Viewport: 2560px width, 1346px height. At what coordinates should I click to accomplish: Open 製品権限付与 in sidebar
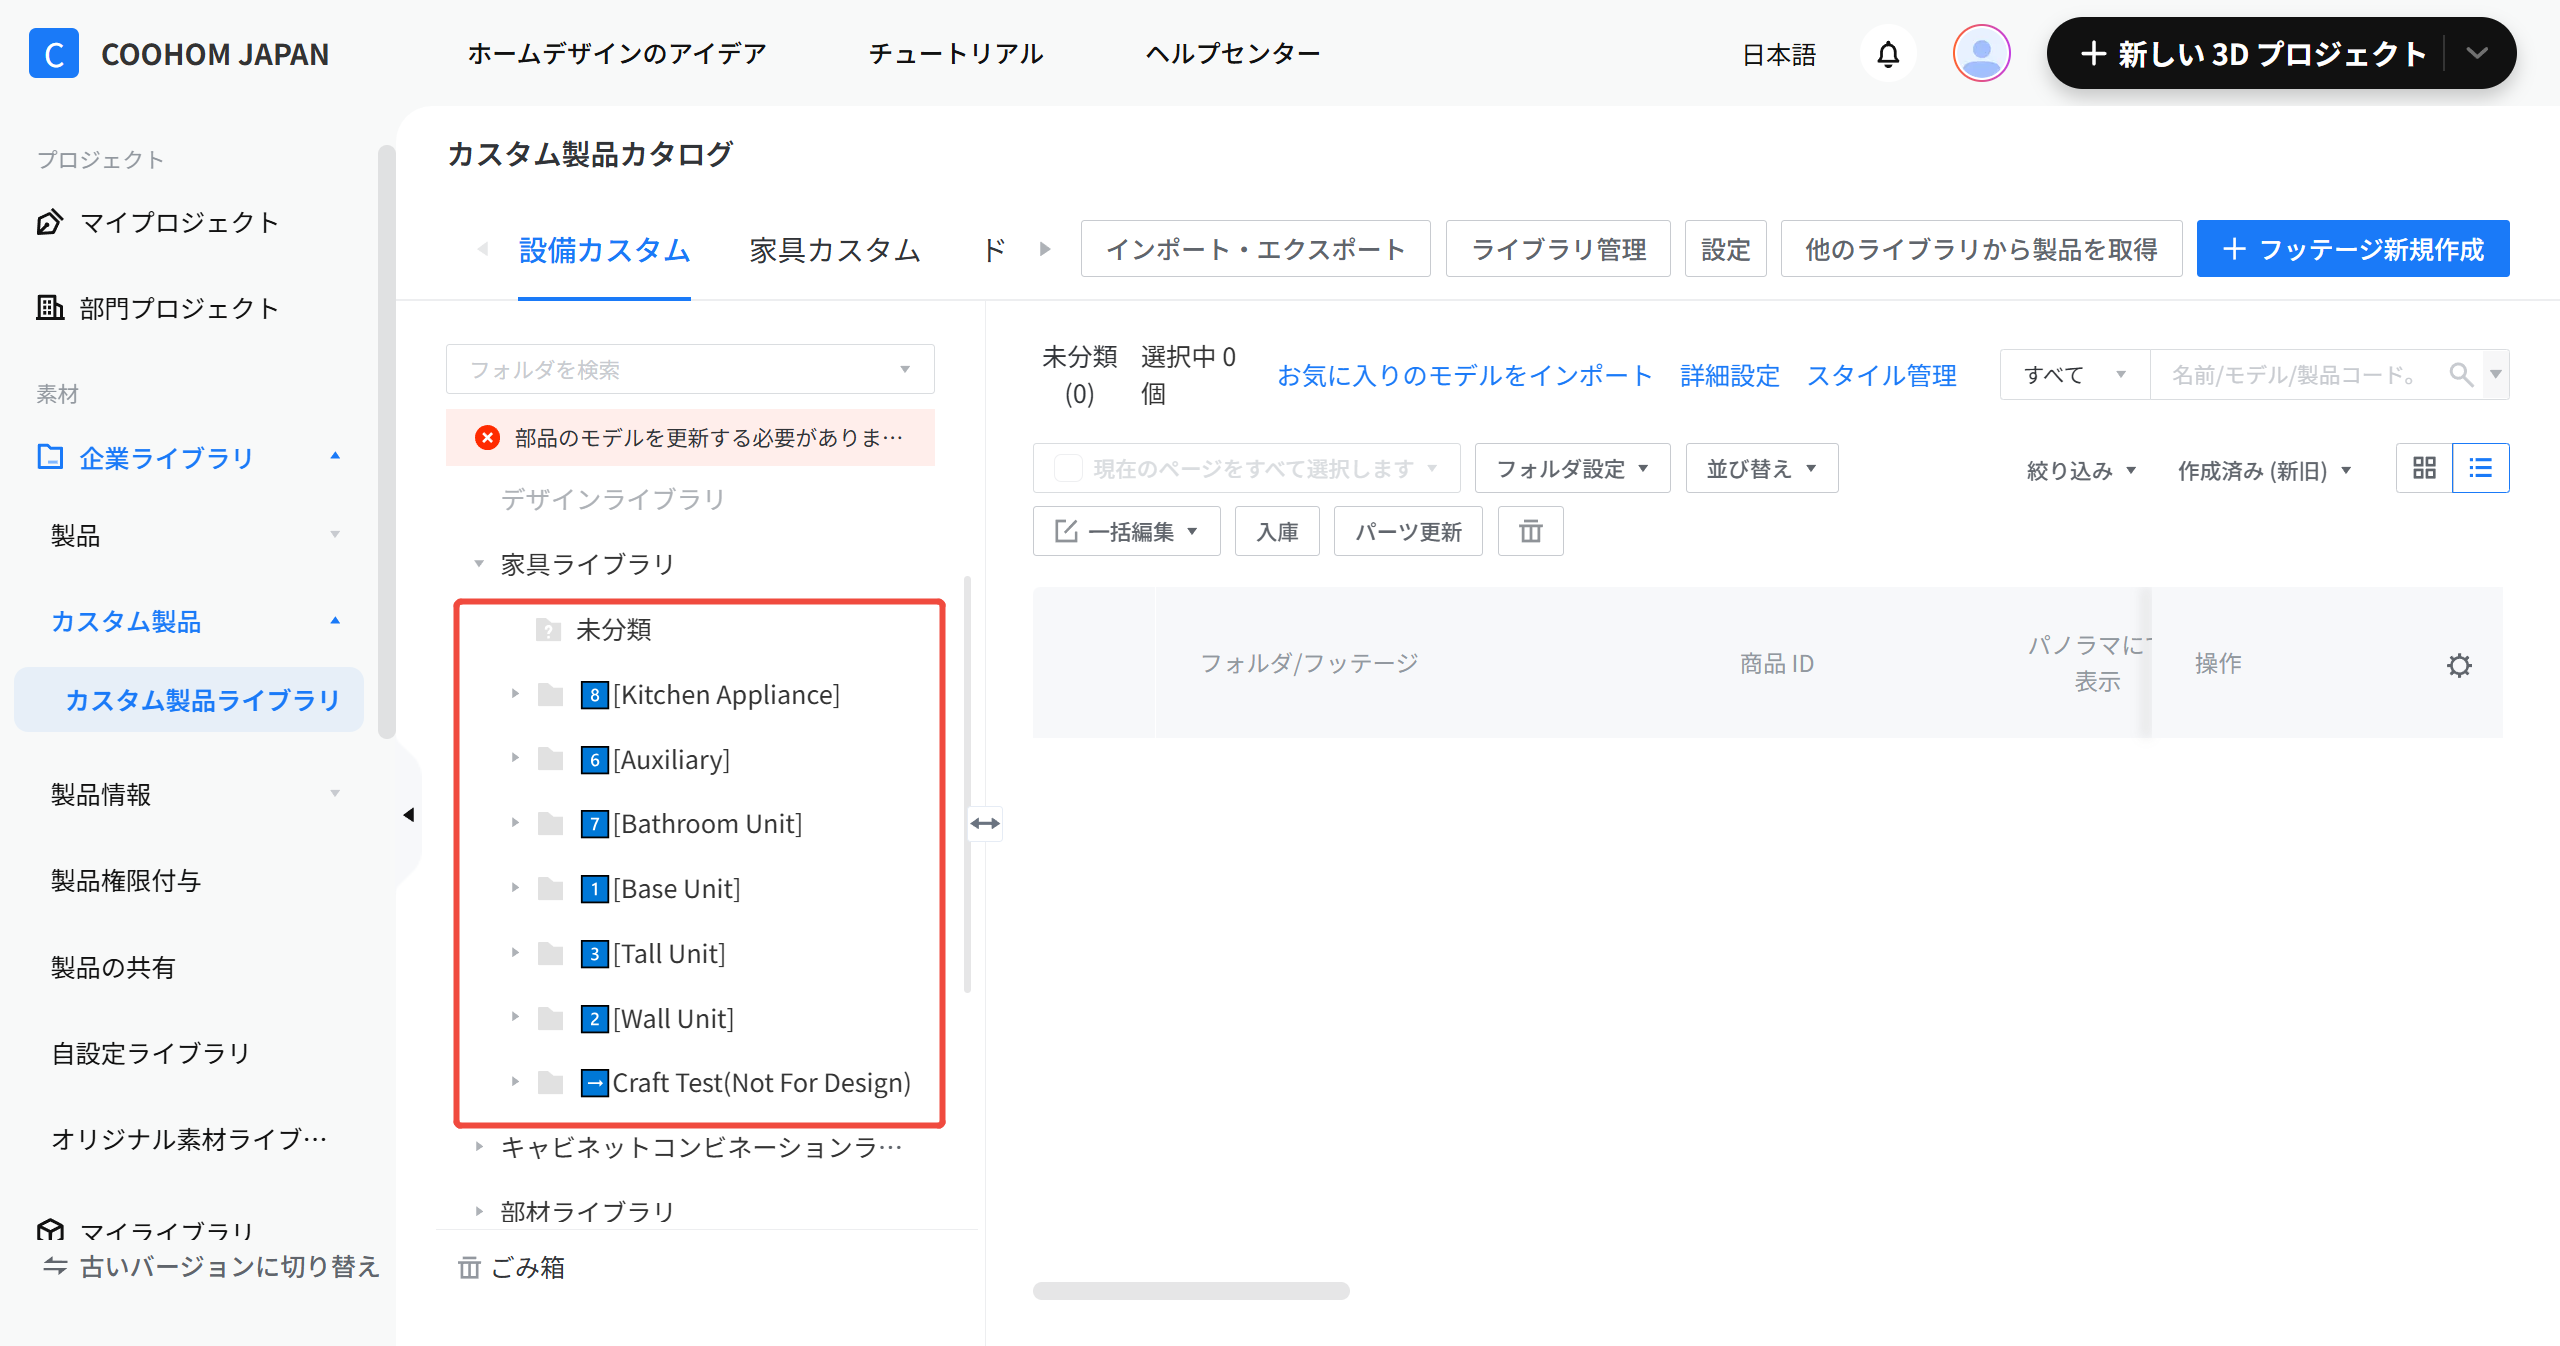point(126,880)
